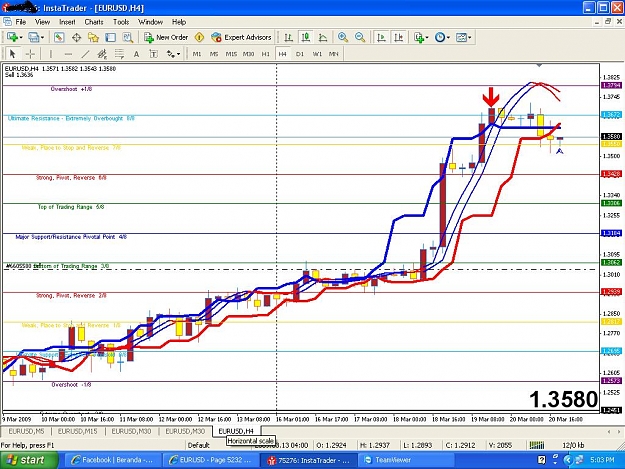Select the Text Label tool
Image resolution: width=625 pixels, height=469 pixels.
coord(153,54)
